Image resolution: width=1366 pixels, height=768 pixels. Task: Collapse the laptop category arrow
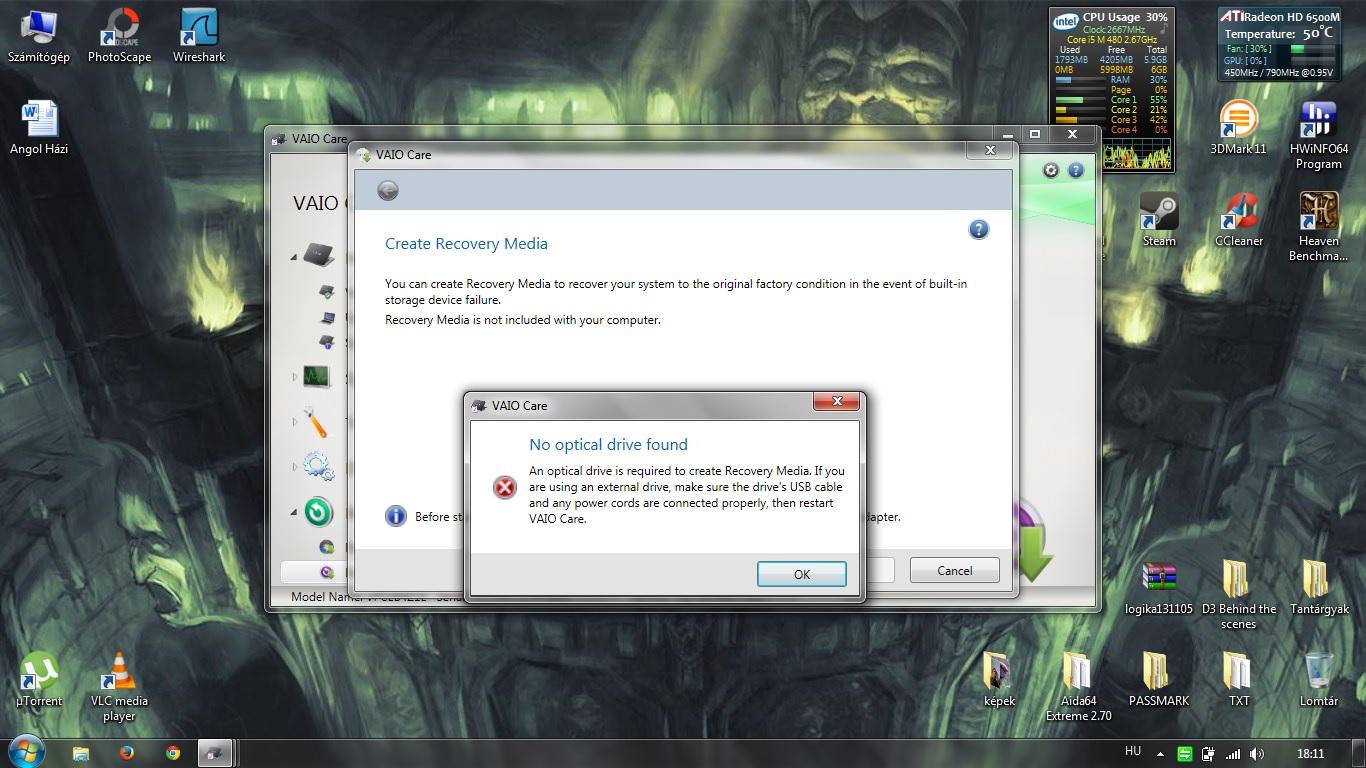click(x=294, y=257)
